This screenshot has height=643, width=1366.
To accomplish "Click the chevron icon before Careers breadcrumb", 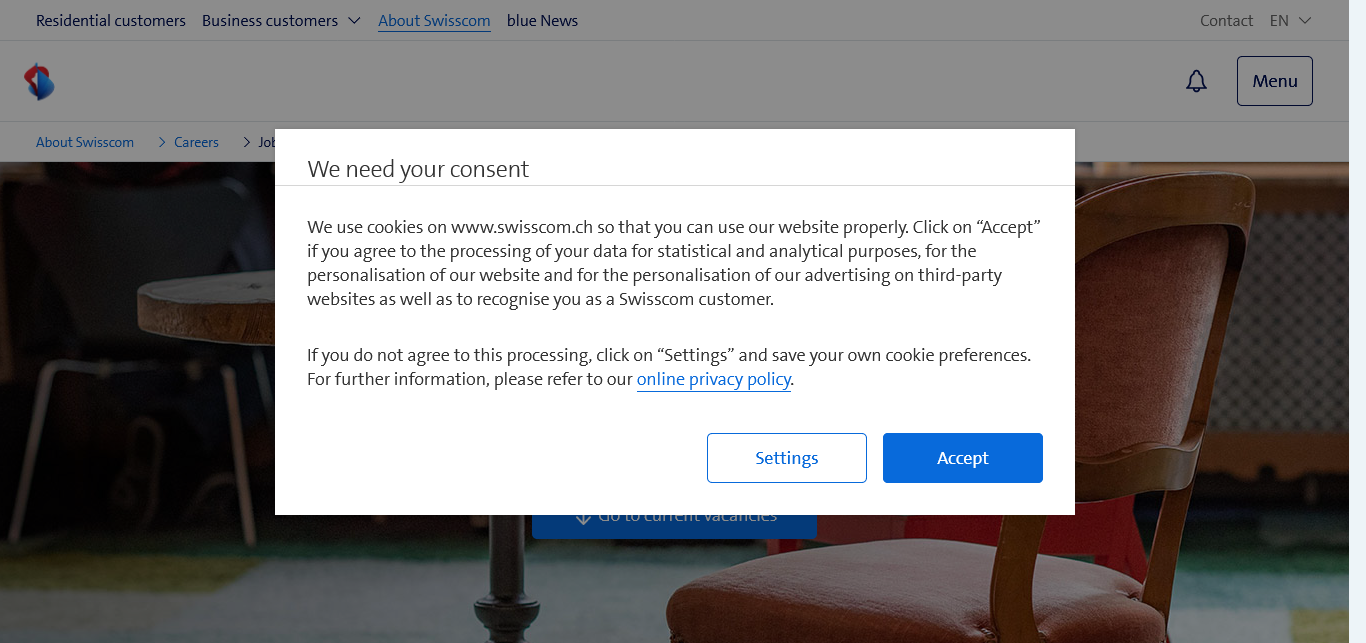I will (162, 143).
